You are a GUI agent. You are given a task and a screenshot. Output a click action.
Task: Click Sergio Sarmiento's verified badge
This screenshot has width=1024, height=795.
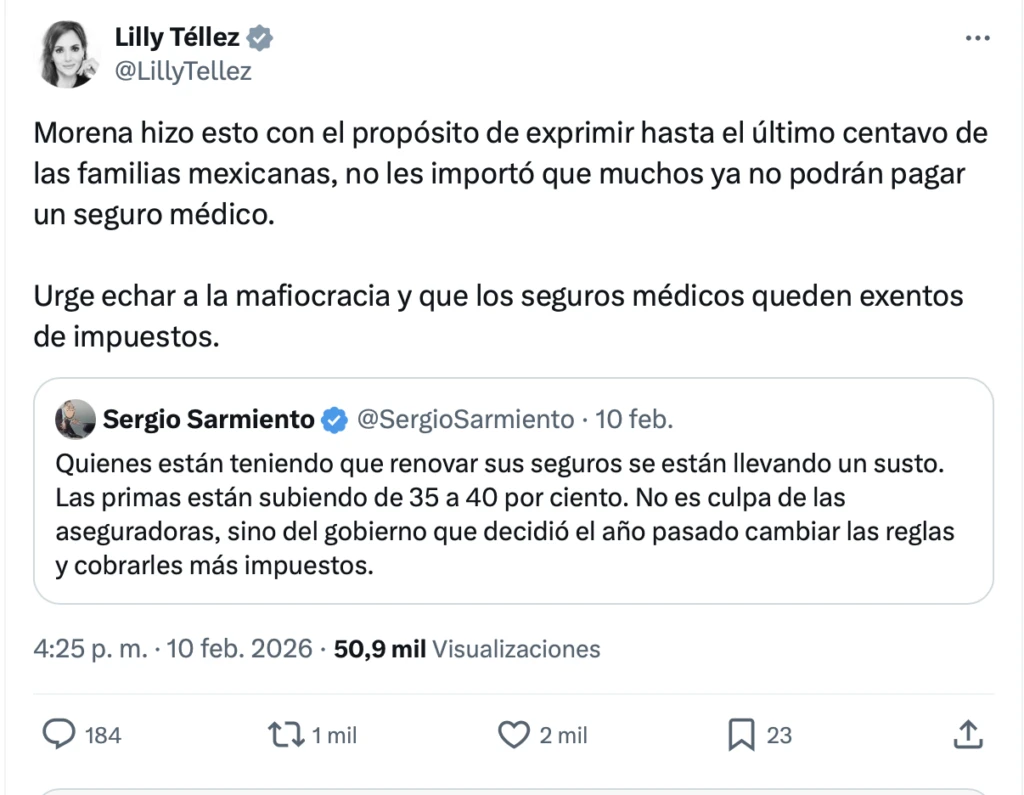pyautogui.click(x=334, y=420)
